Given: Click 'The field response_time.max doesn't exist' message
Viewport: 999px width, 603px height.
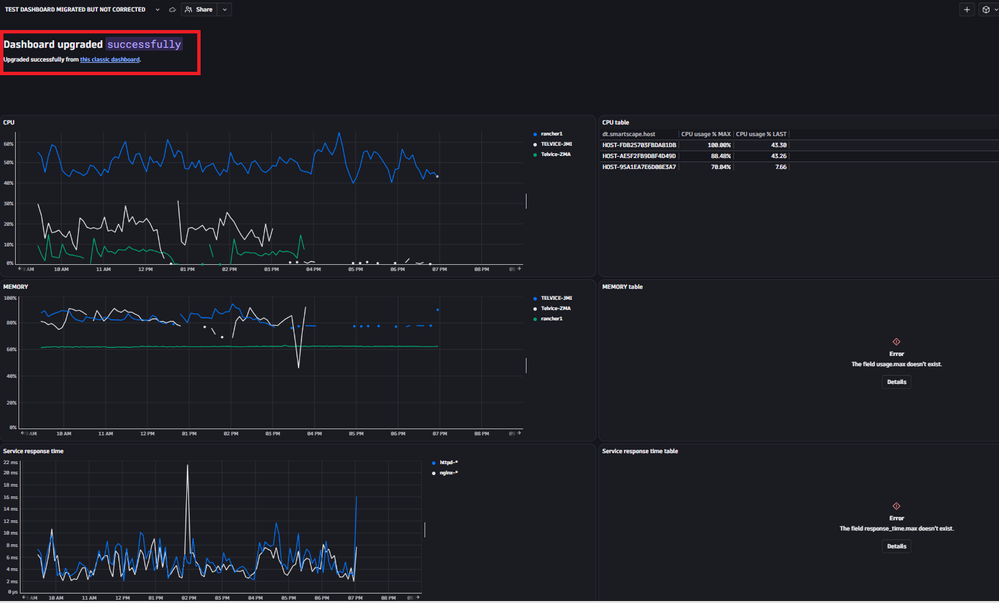Looking at the screenshot, I should (x=896, y=529).
